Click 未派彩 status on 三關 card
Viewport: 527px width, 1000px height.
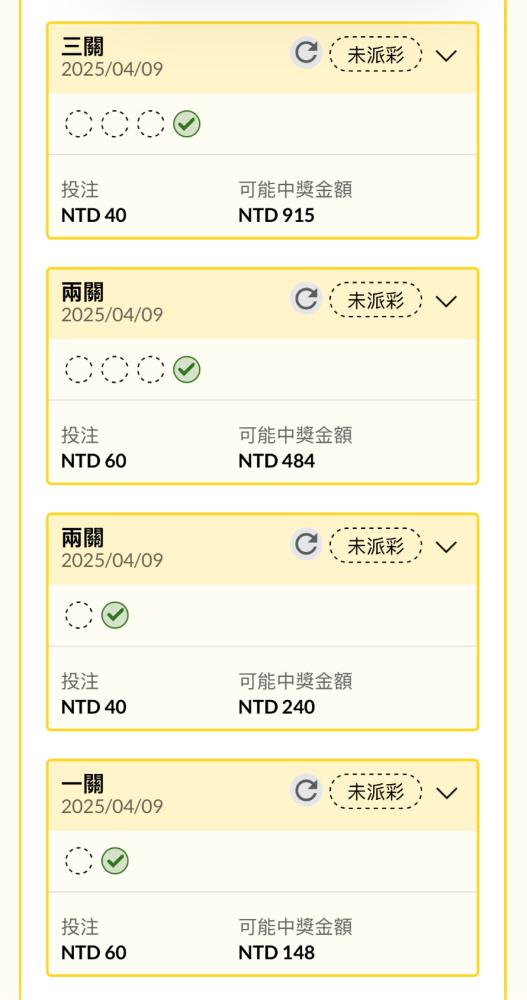pos(376,54)
